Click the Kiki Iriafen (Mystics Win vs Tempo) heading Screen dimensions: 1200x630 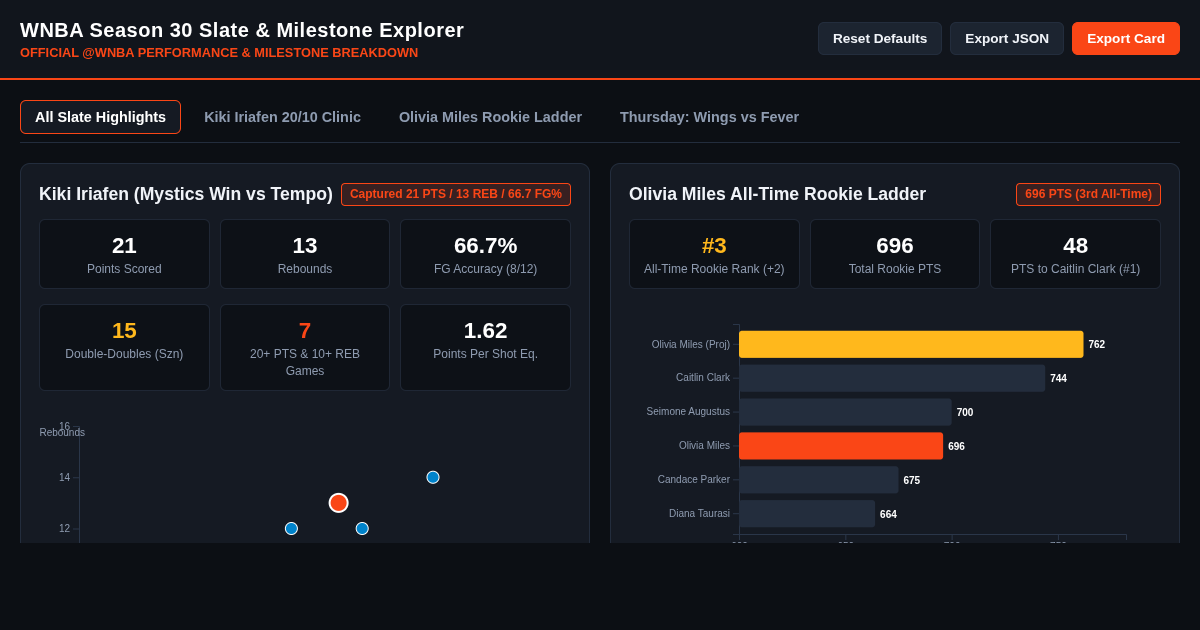(186, 194)
